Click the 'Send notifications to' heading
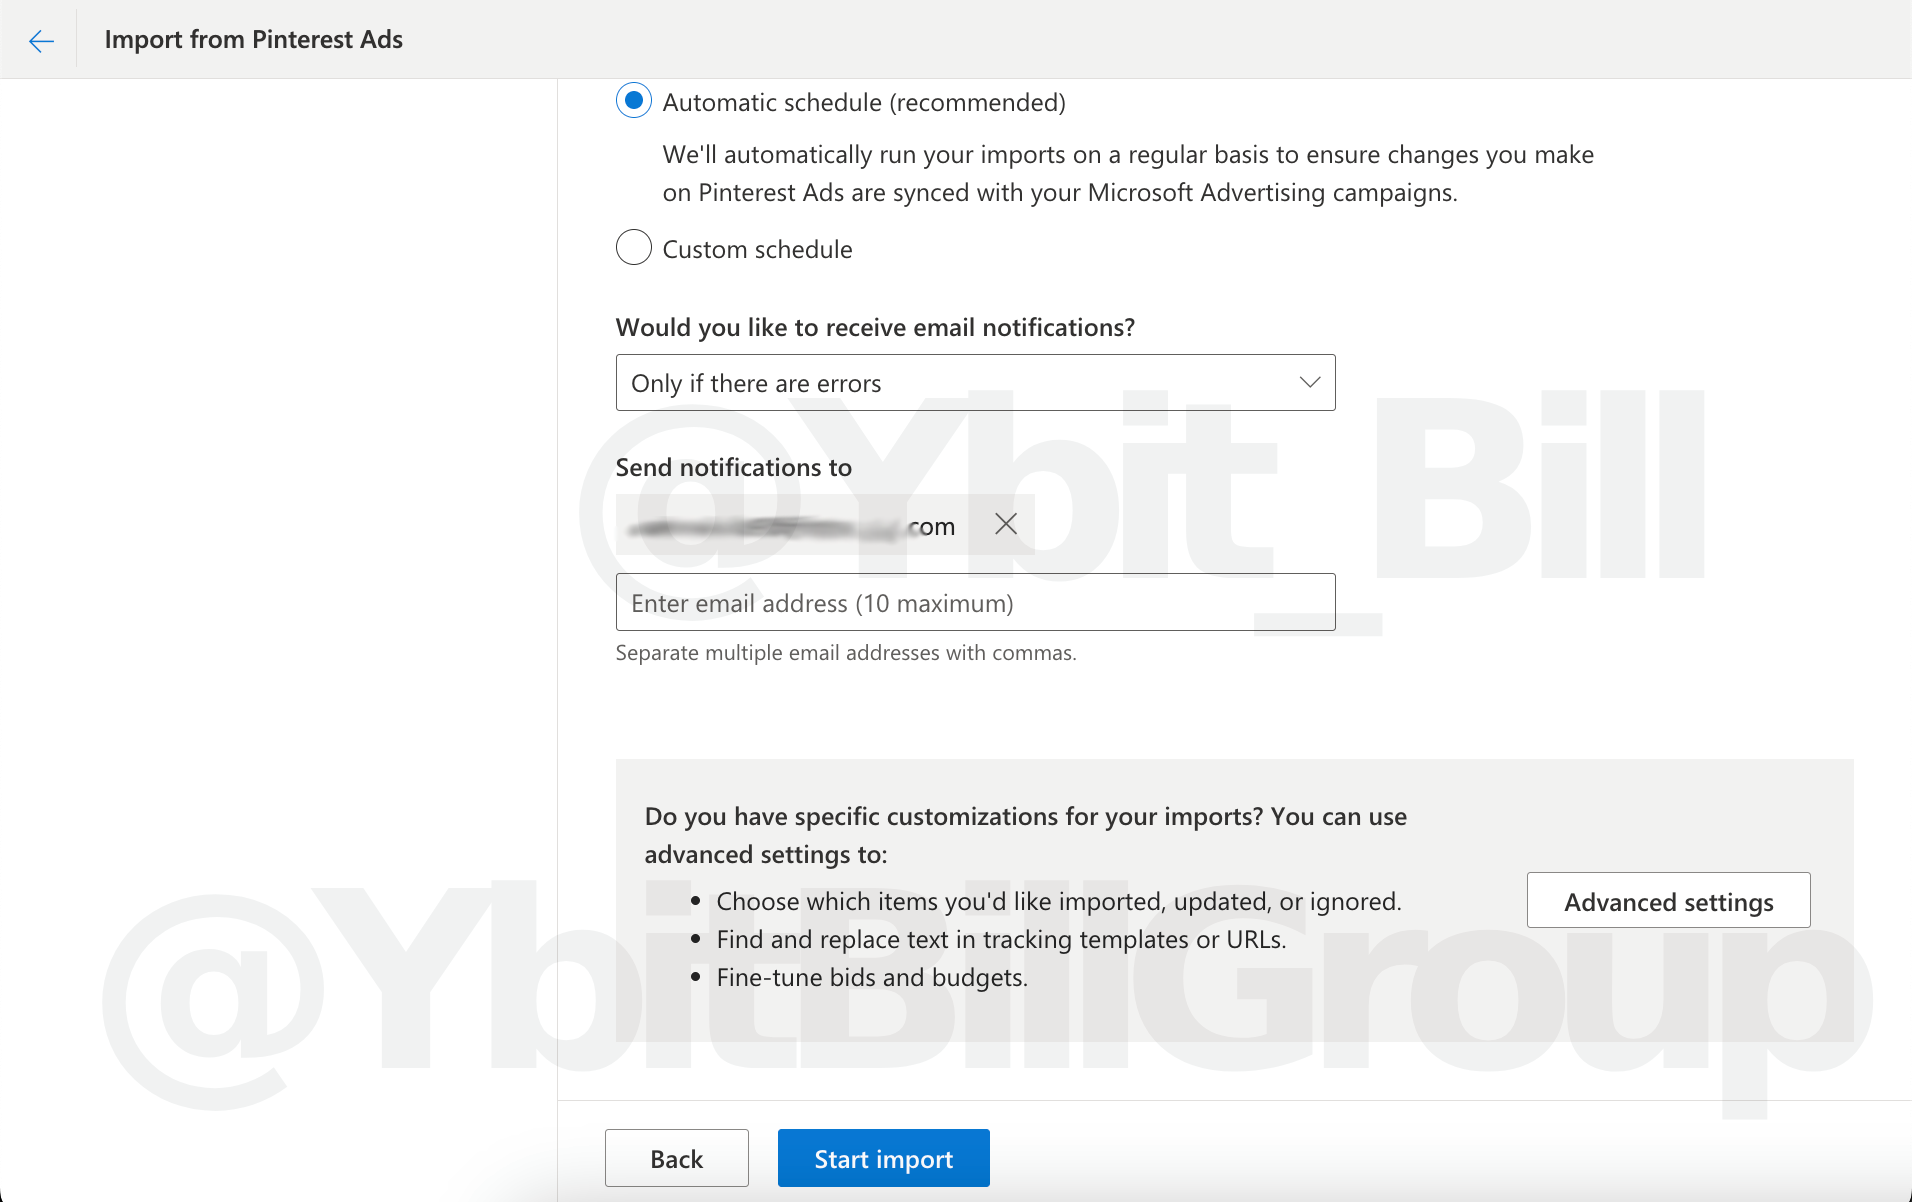Viewport: 1912px width, 1202px height. [x=733, y=468]
